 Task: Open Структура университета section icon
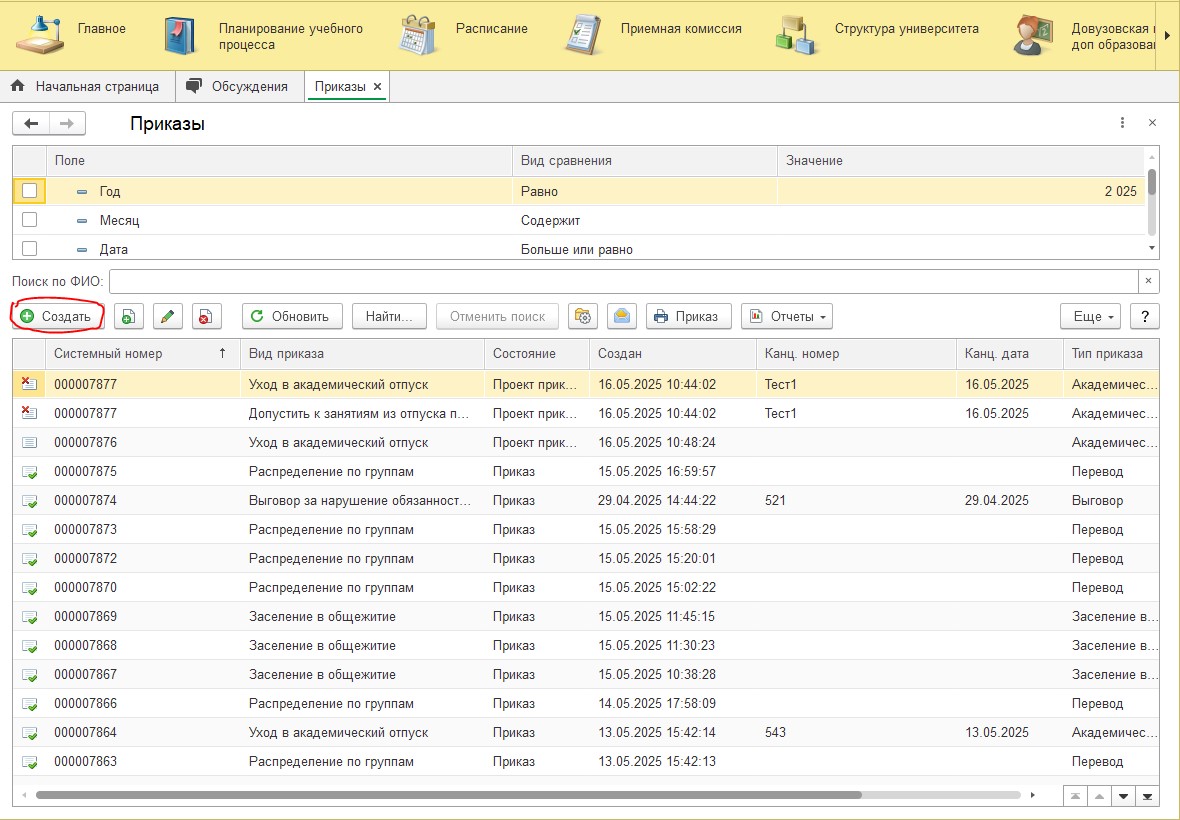pyautogui.click(x=796, y=35)
